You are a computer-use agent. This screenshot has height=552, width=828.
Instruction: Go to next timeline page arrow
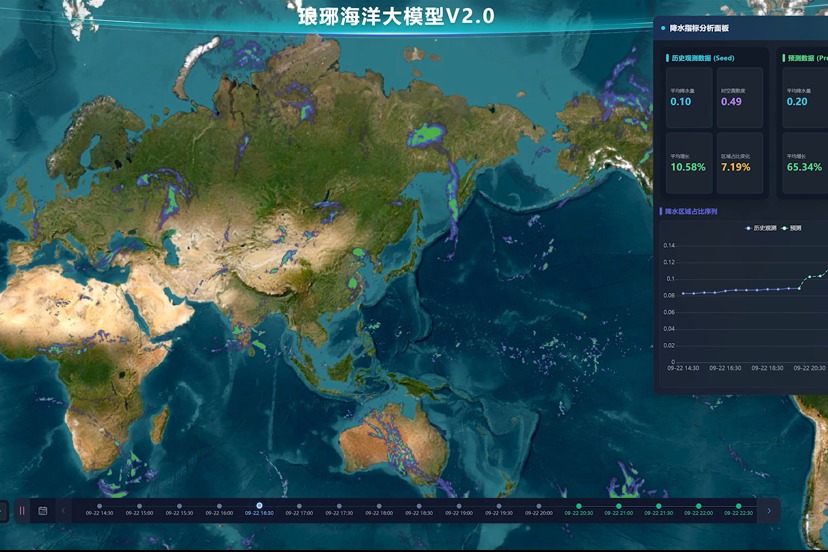tap(769, 511)
